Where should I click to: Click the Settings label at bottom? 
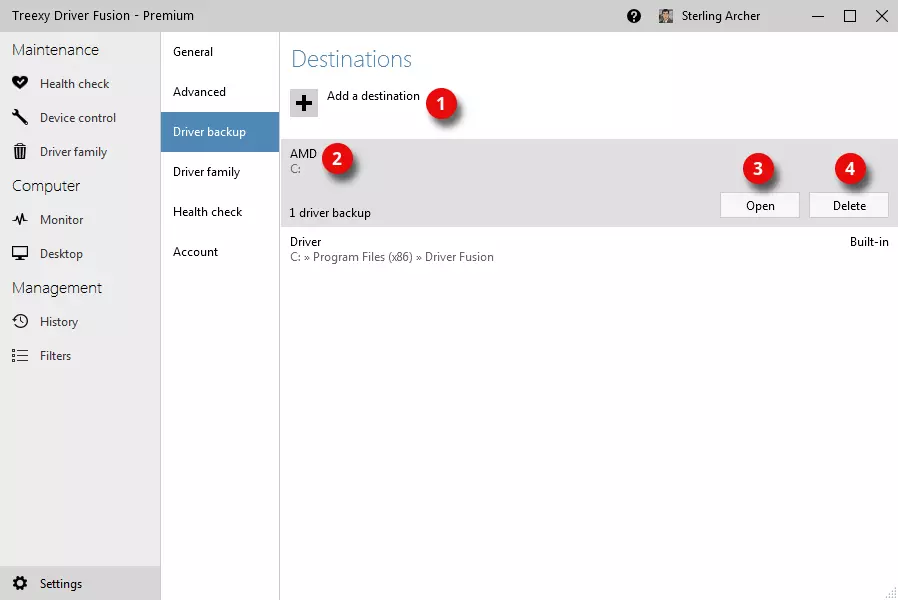click(x=61, y=583)
